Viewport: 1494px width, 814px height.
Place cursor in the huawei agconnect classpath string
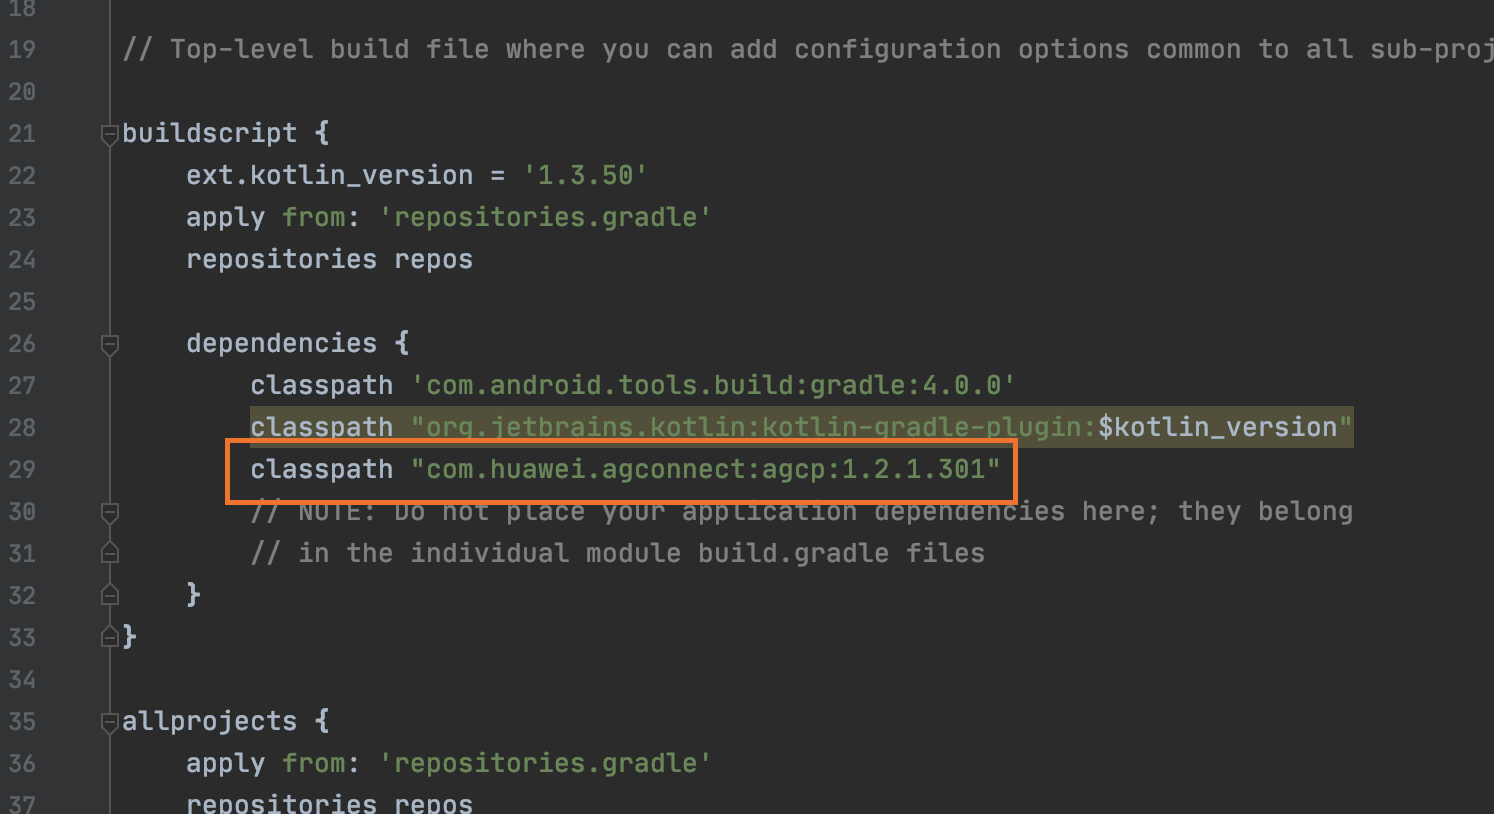705,470
